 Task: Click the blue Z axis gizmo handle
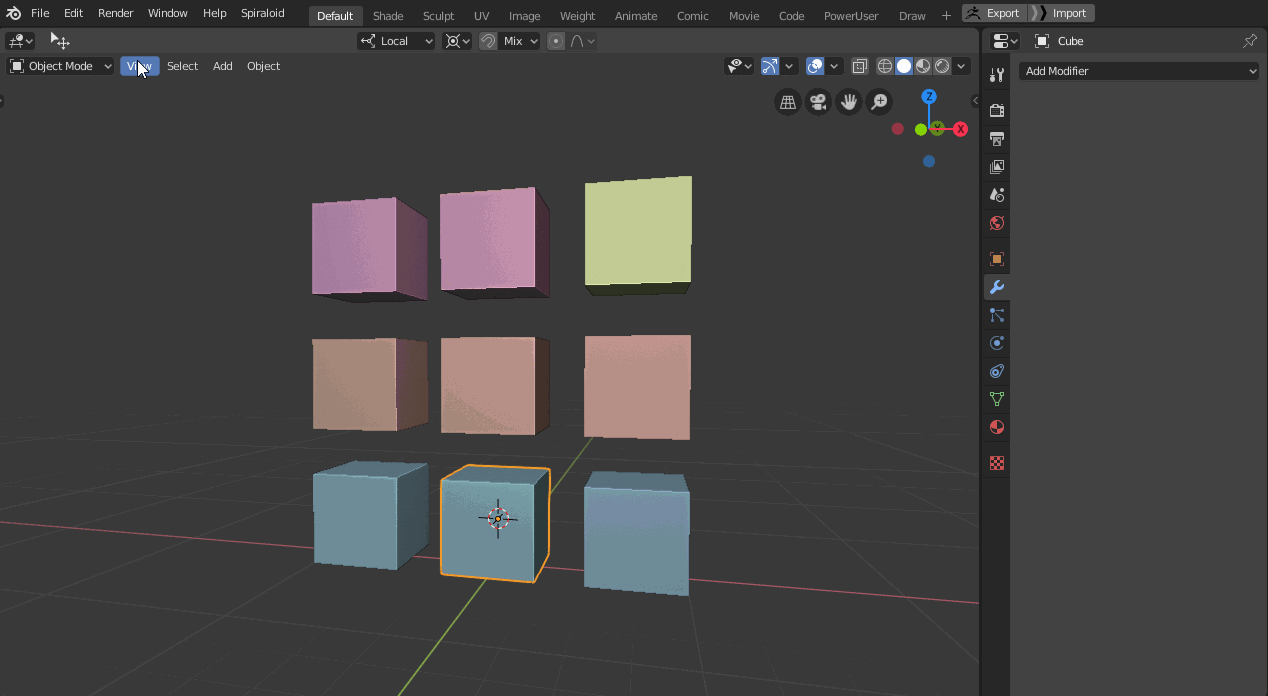[x=929, y=97]
